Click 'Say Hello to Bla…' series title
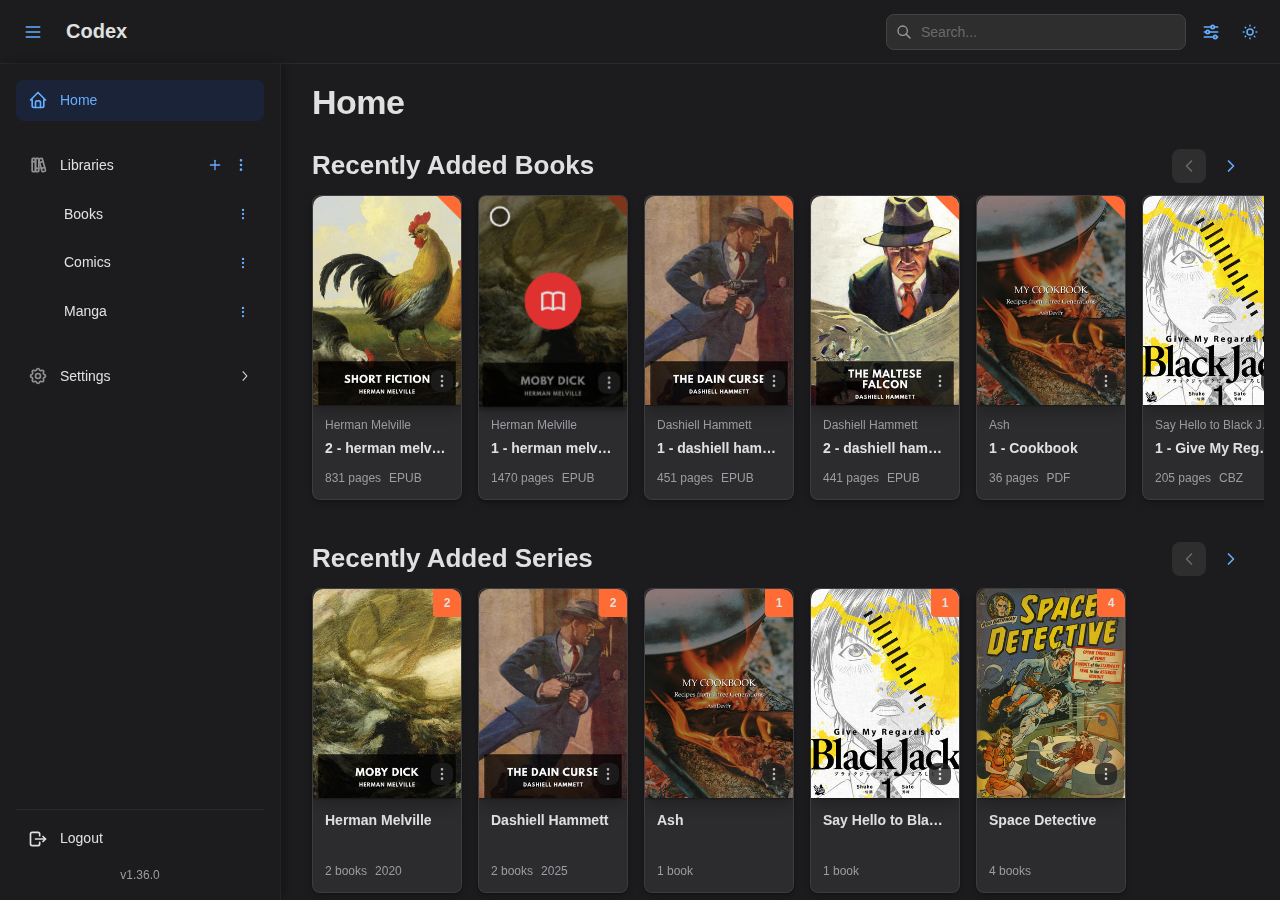 click(883, 820)
